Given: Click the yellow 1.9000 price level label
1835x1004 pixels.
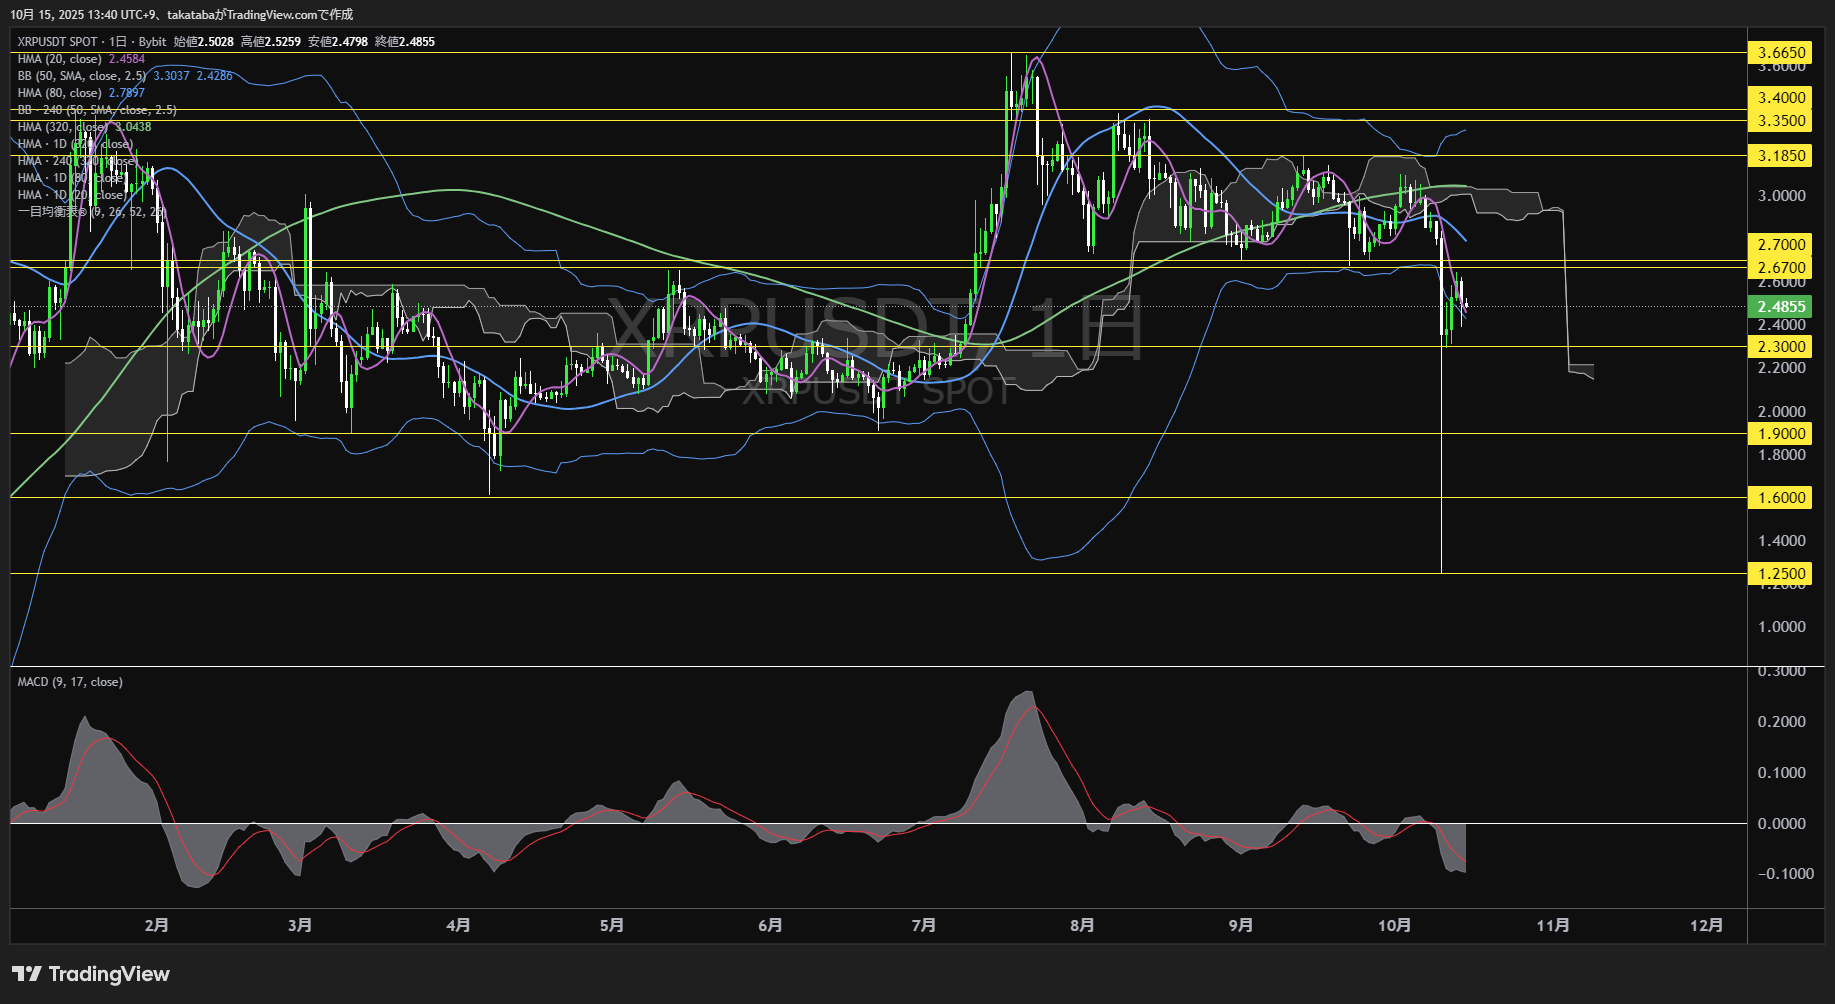Looking at the screenshot, I should pos(1781,434).
